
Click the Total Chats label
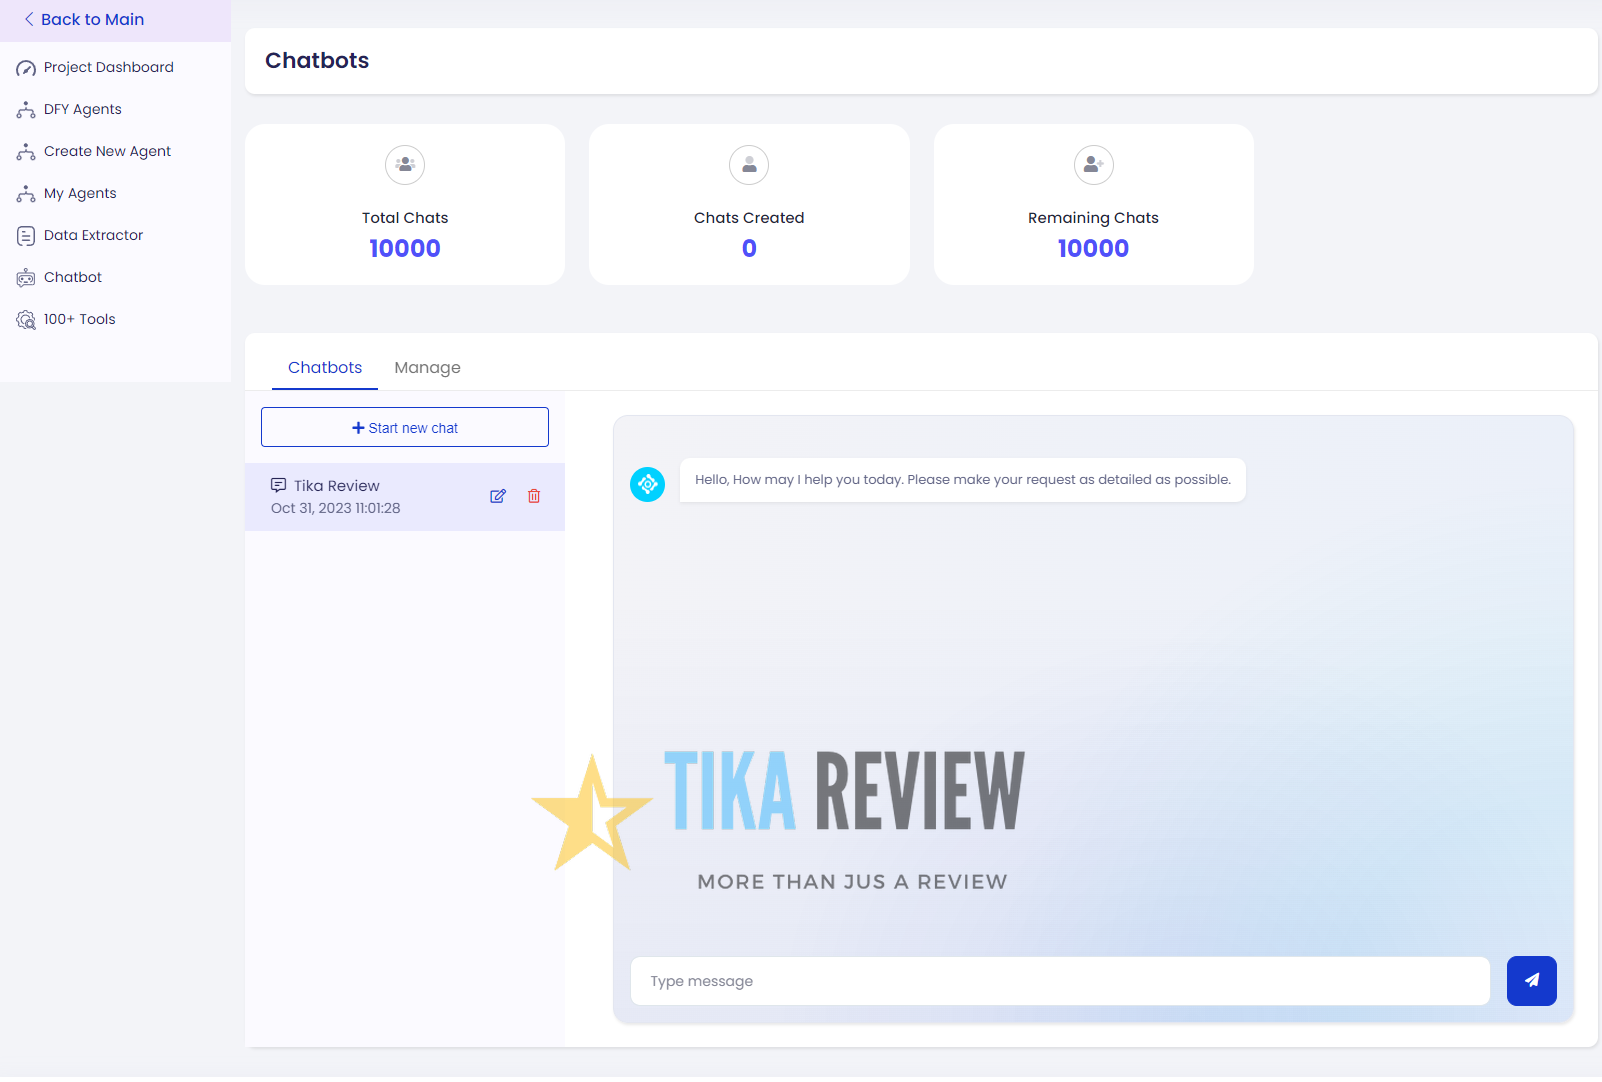405,218
